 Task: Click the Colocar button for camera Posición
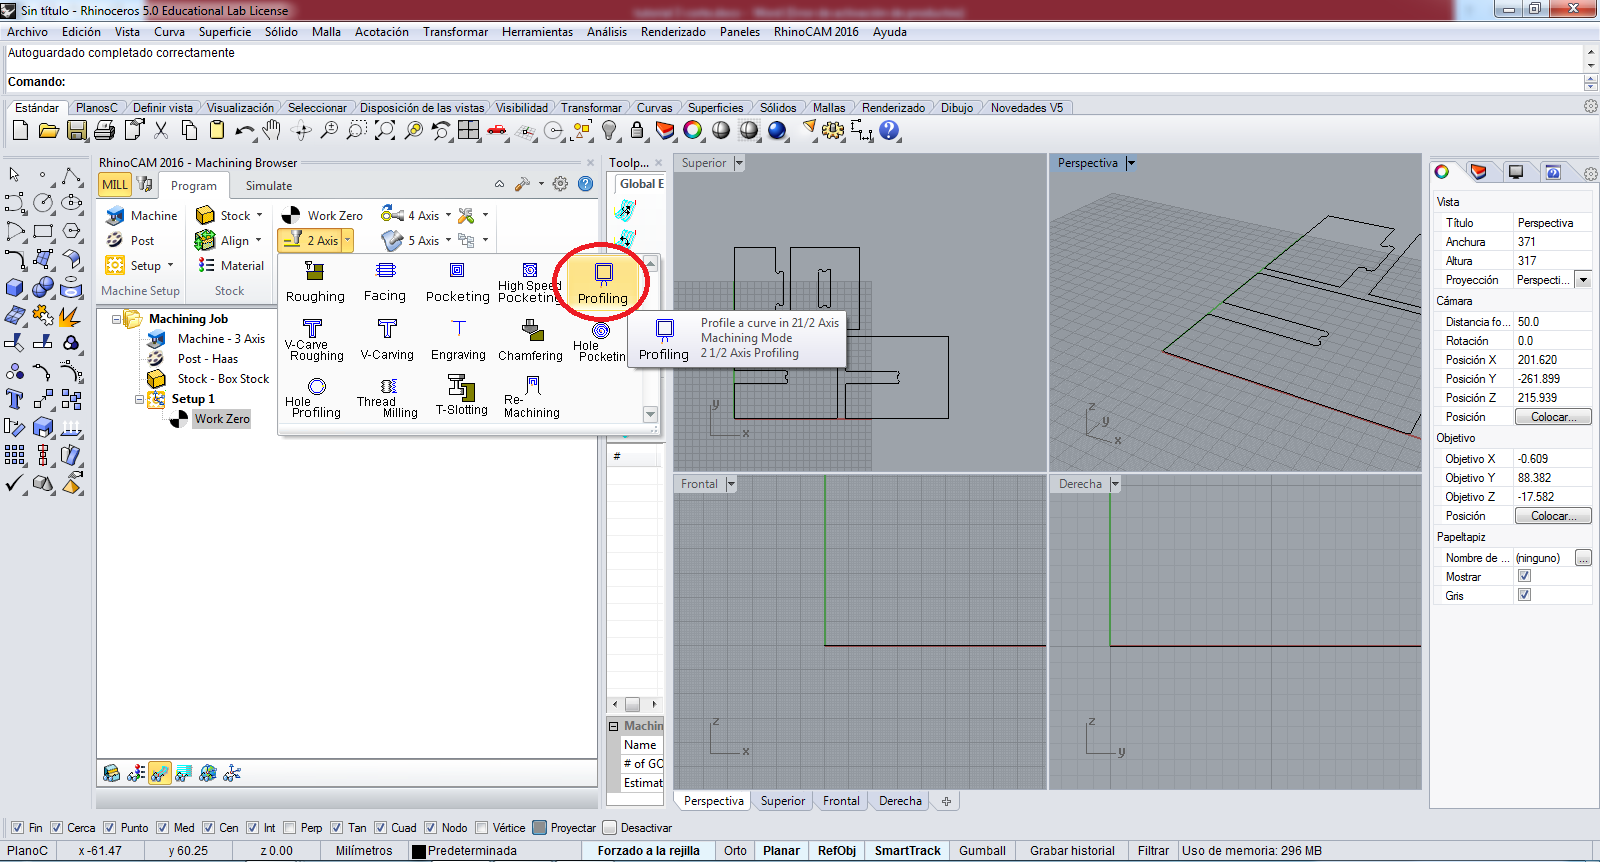click(x=1553, y=417)
